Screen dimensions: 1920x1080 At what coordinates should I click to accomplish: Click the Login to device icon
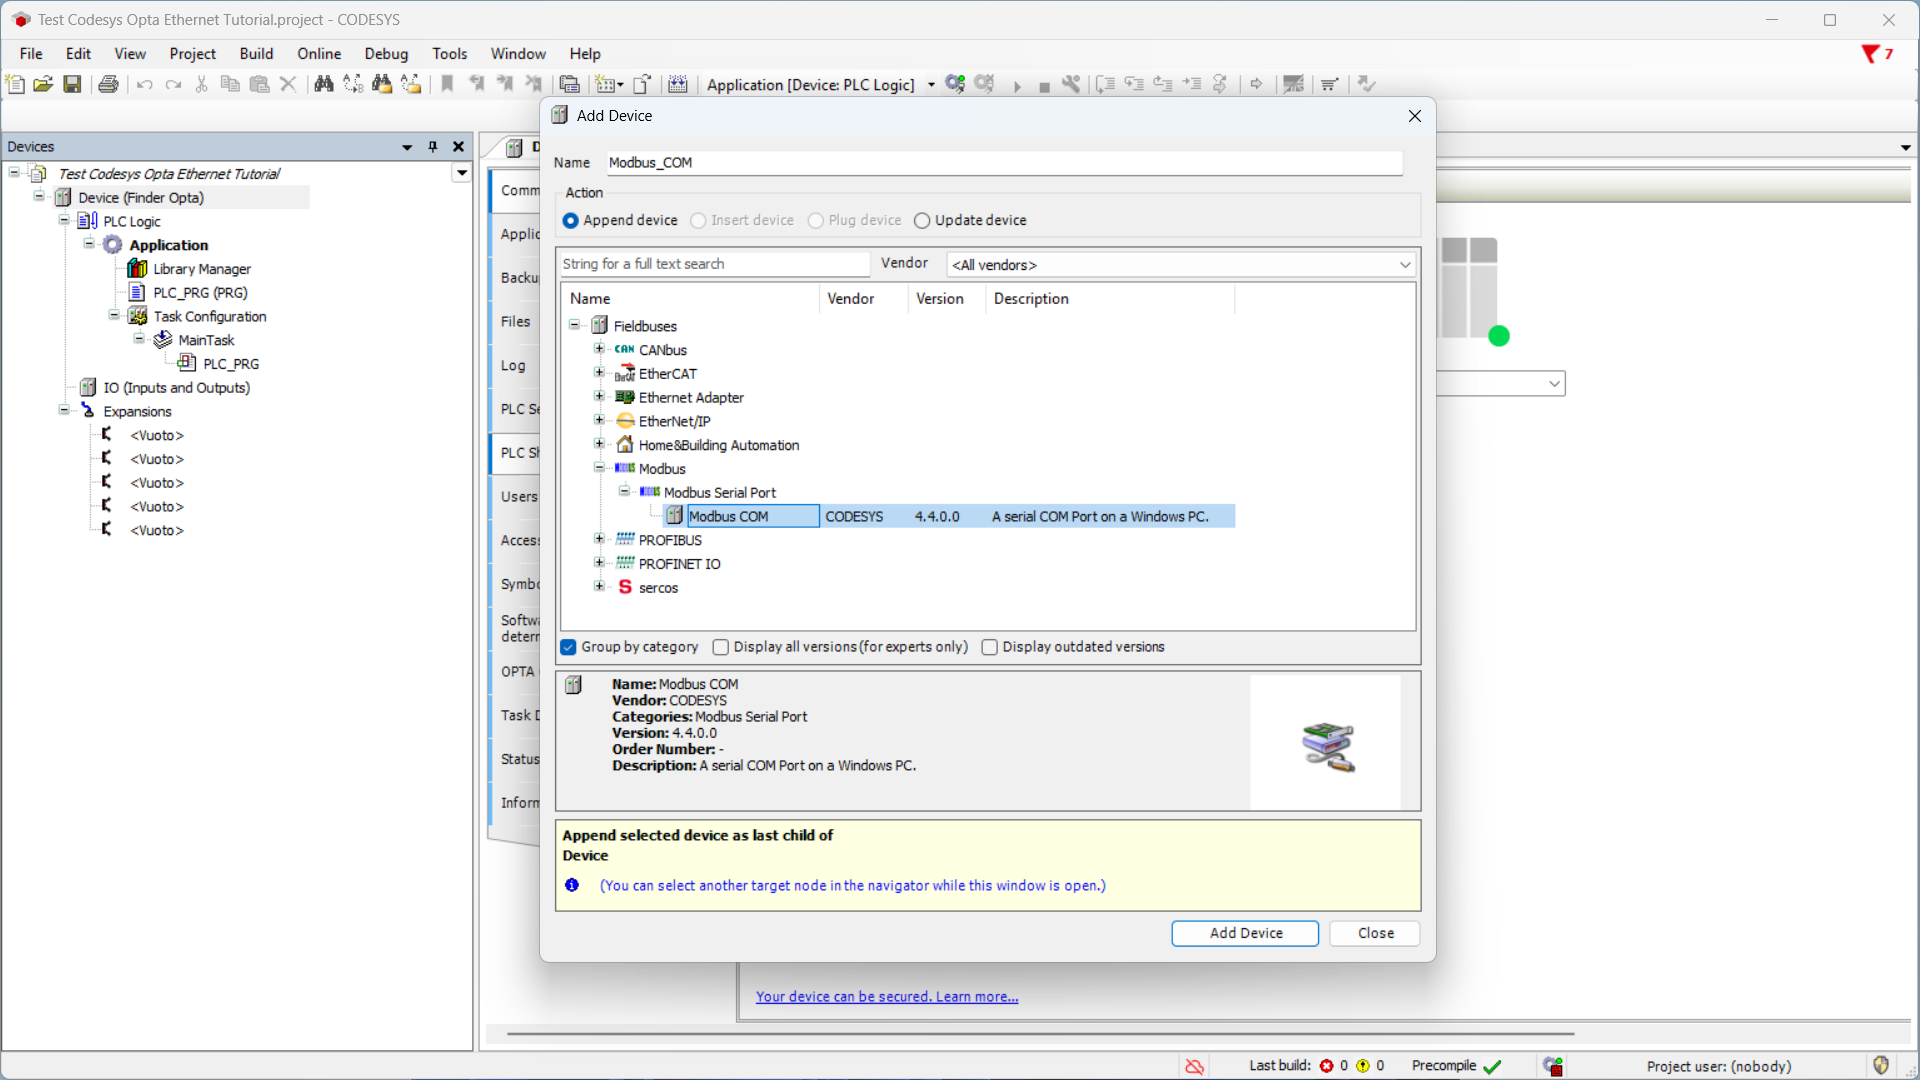tap(955, 85)
